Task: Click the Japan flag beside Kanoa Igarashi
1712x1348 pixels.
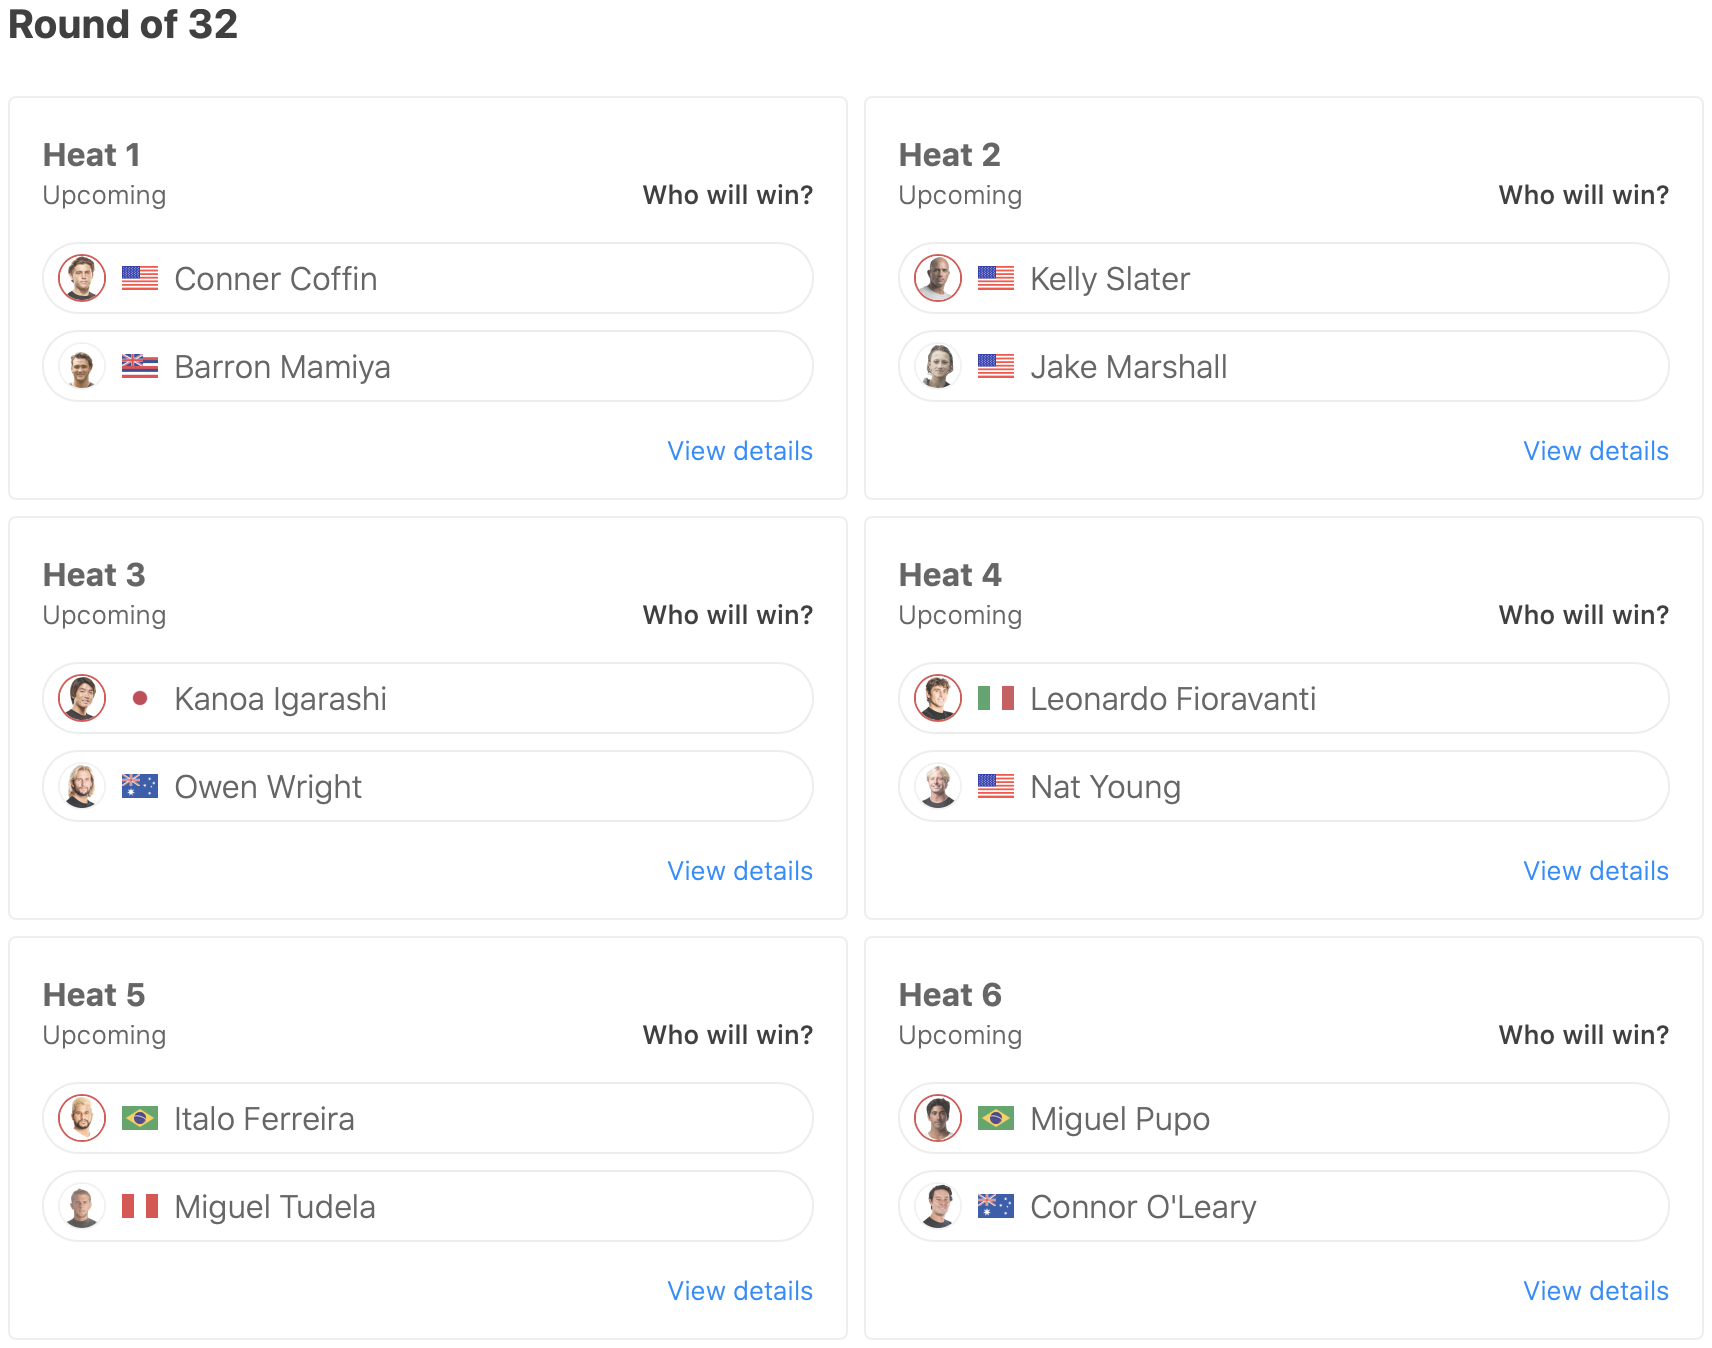Action: pos(140,698)
